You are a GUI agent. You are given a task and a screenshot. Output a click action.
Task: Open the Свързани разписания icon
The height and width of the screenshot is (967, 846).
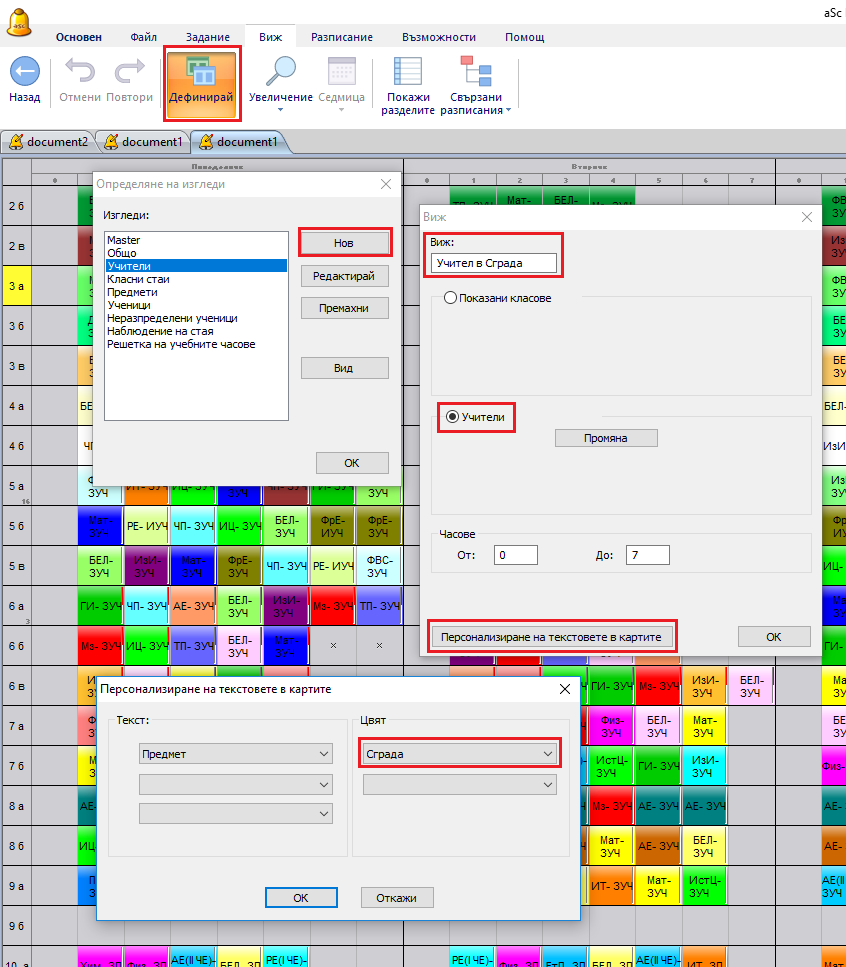tap(475, 72)
